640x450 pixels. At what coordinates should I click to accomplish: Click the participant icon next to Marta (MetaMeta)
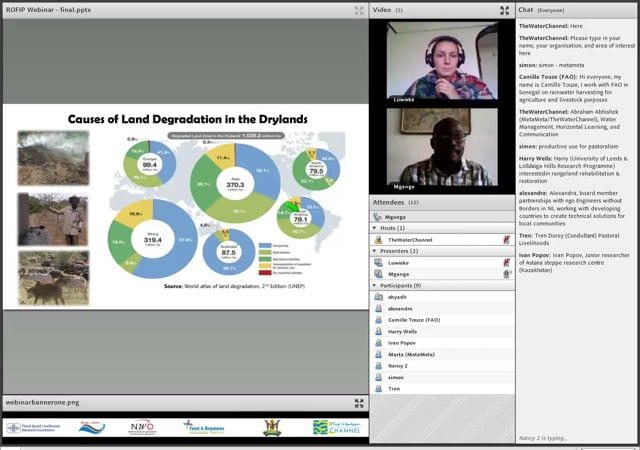point(378,354)
